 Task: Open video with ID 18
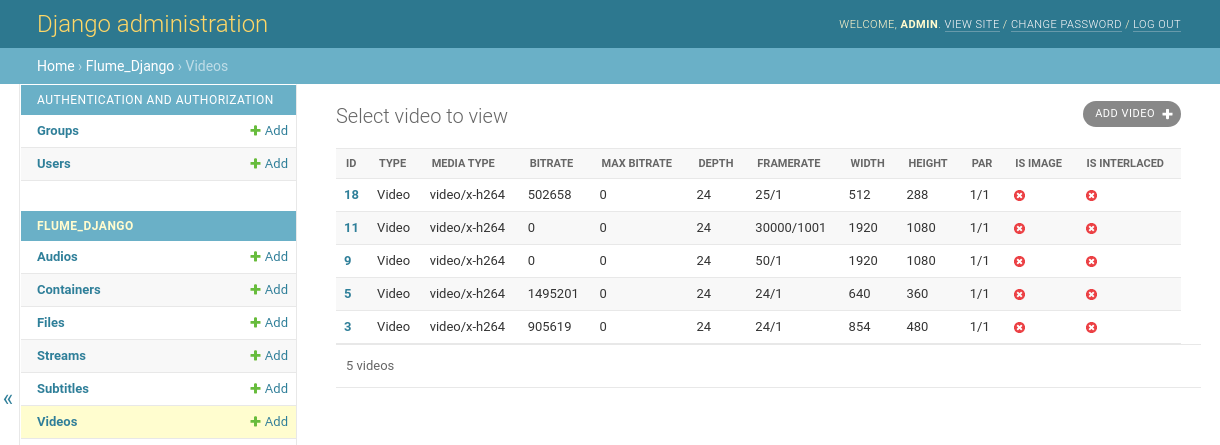[x=351, y=195]
